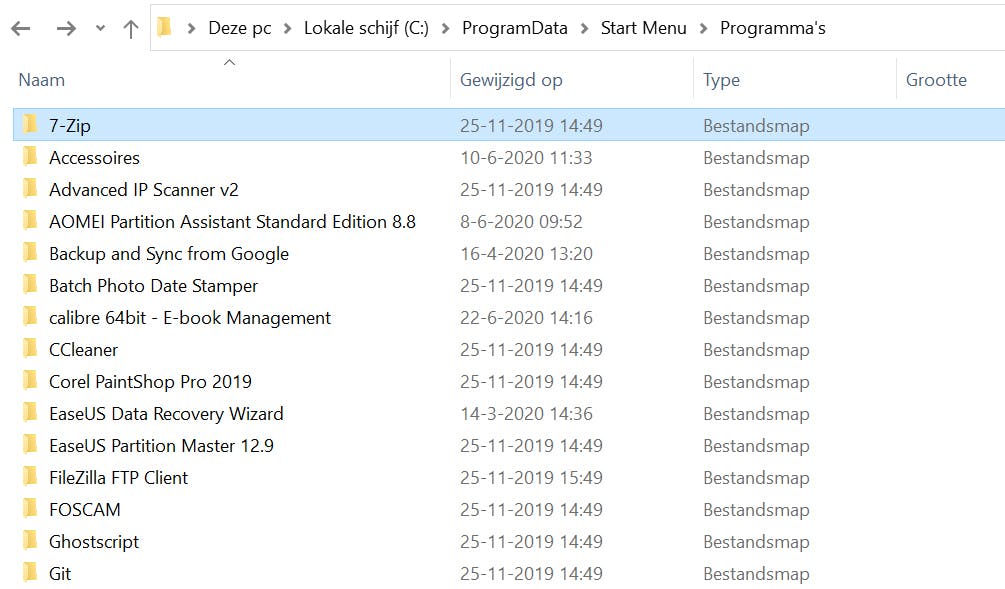Click calibre date 22-6-2020 14:16
The image size is (1005, 589).
tap(526, 318)
